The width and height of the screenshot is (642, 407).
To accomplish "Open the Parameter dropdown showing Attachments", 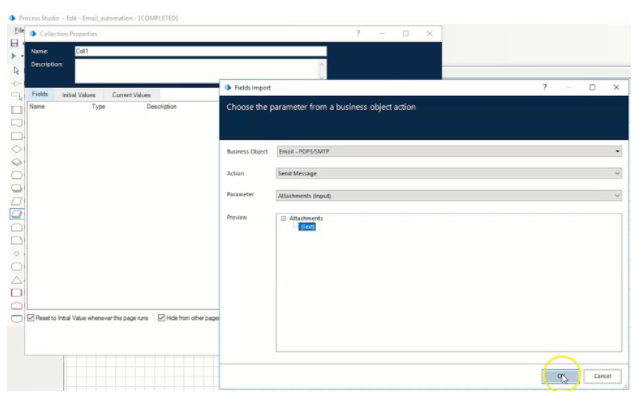I will point(449,196).
